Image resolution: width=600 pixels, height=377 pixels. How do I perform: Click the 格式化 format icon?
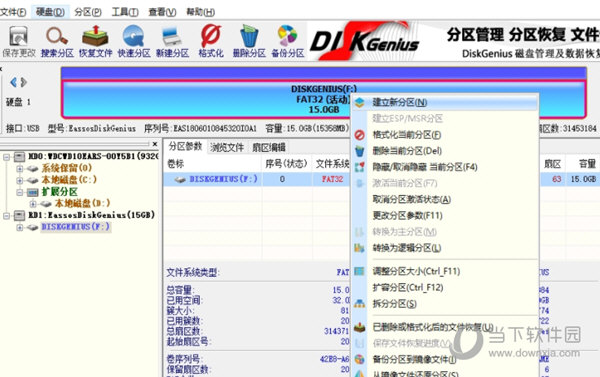[x=211, y=41]
